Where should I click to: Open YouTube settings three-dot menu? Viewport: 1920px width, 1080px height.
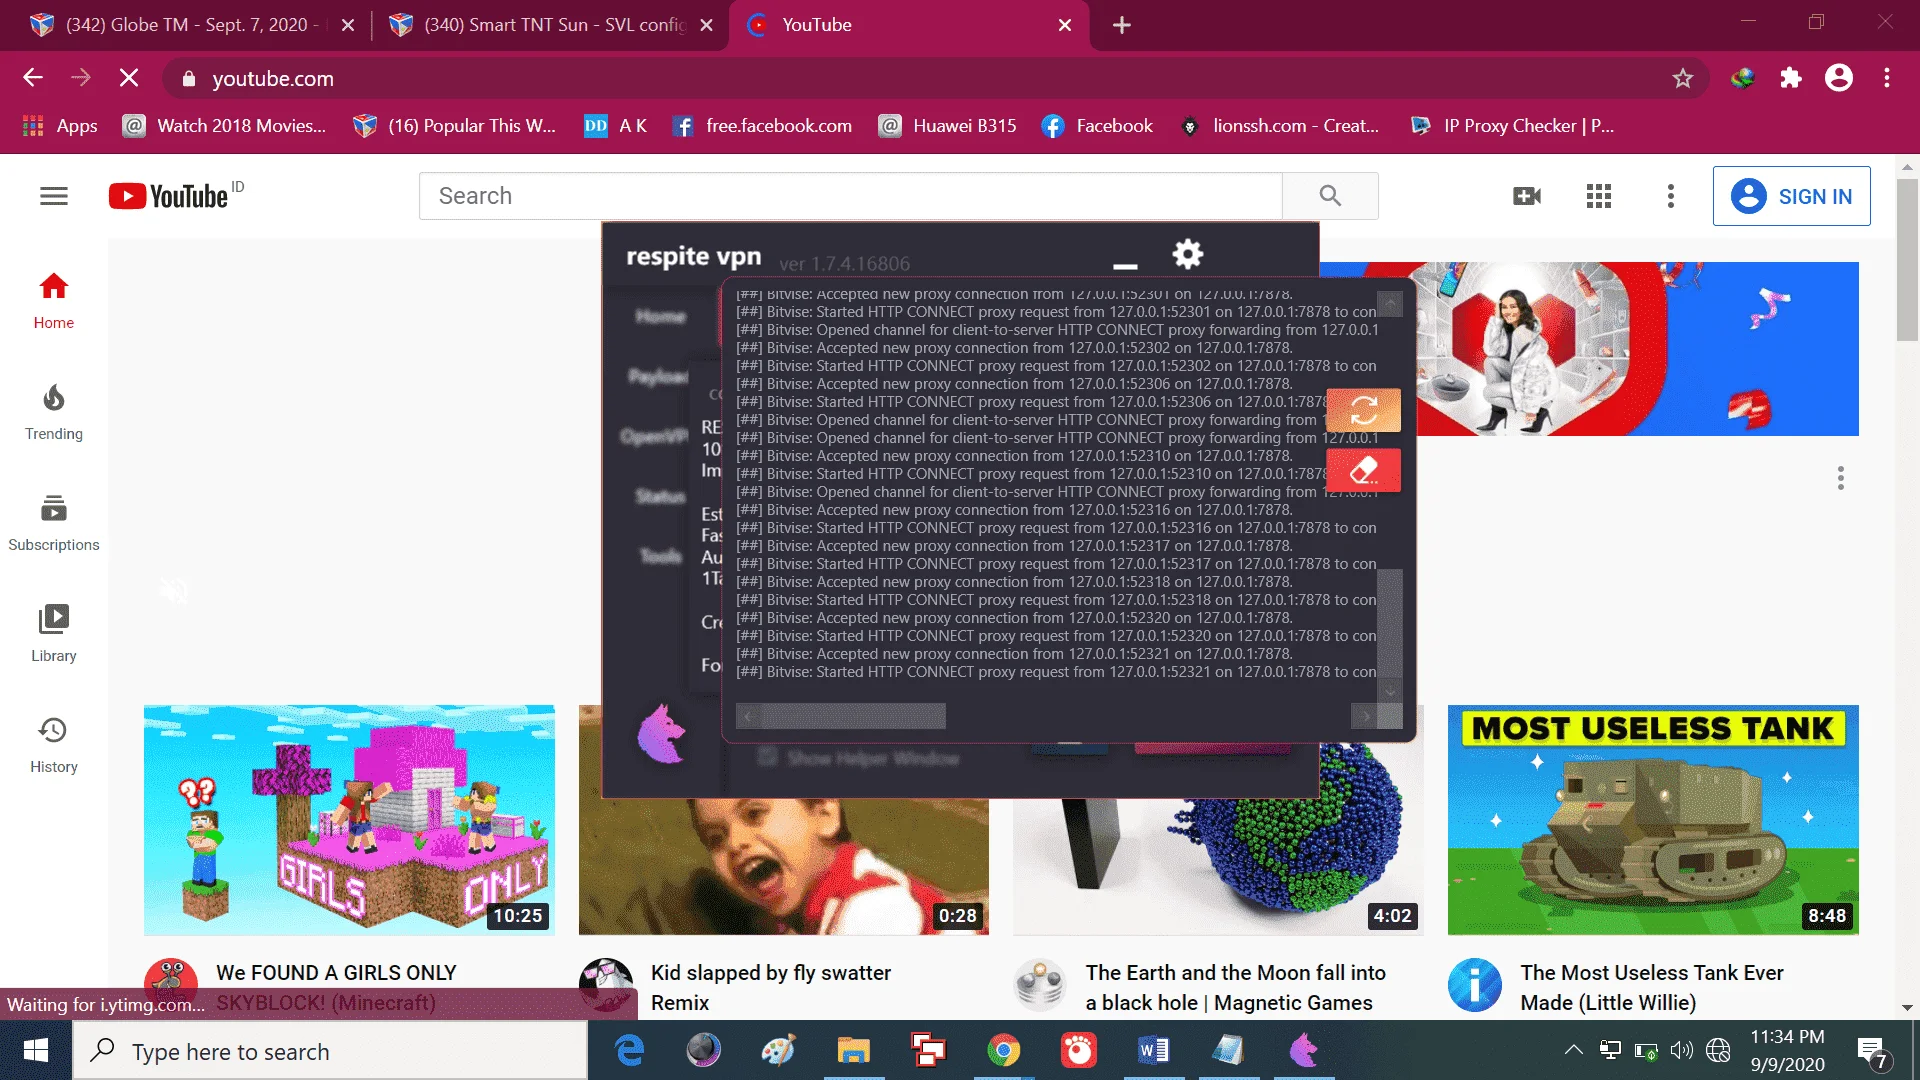pyautogui.click(x=1670, y=196)
